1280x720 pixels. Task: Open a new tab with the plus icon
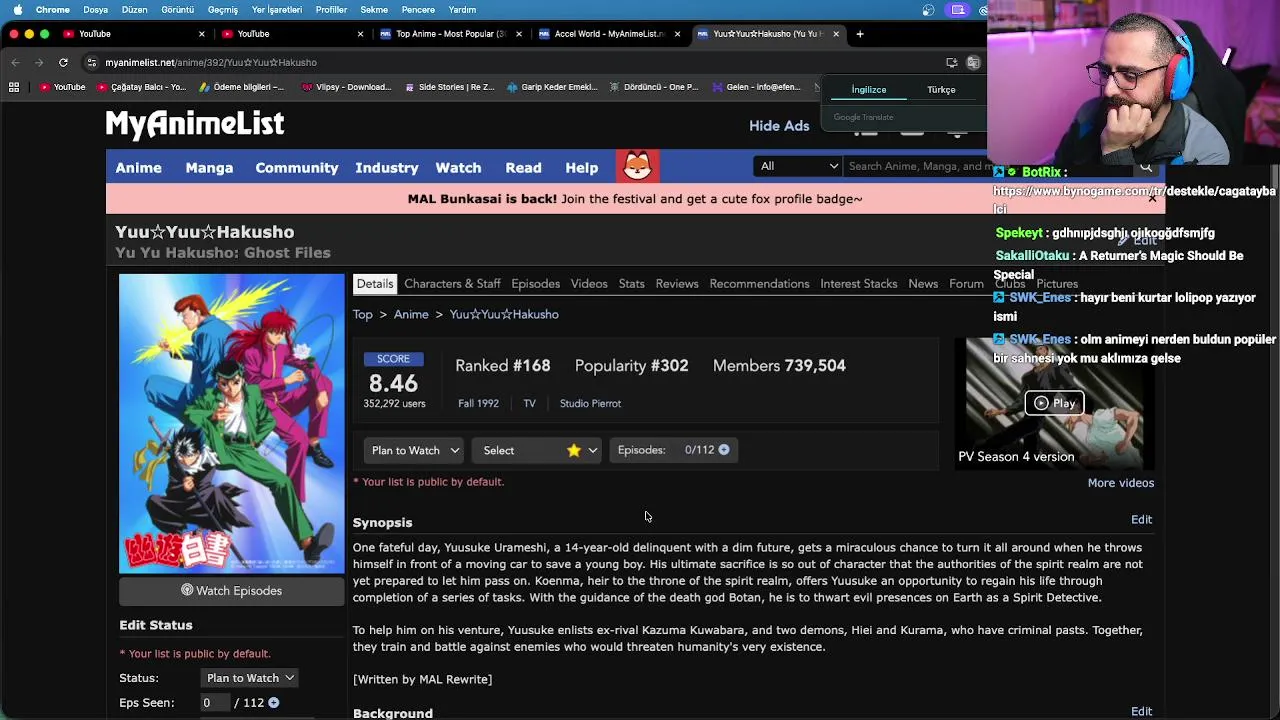click(x=859, y=34)
